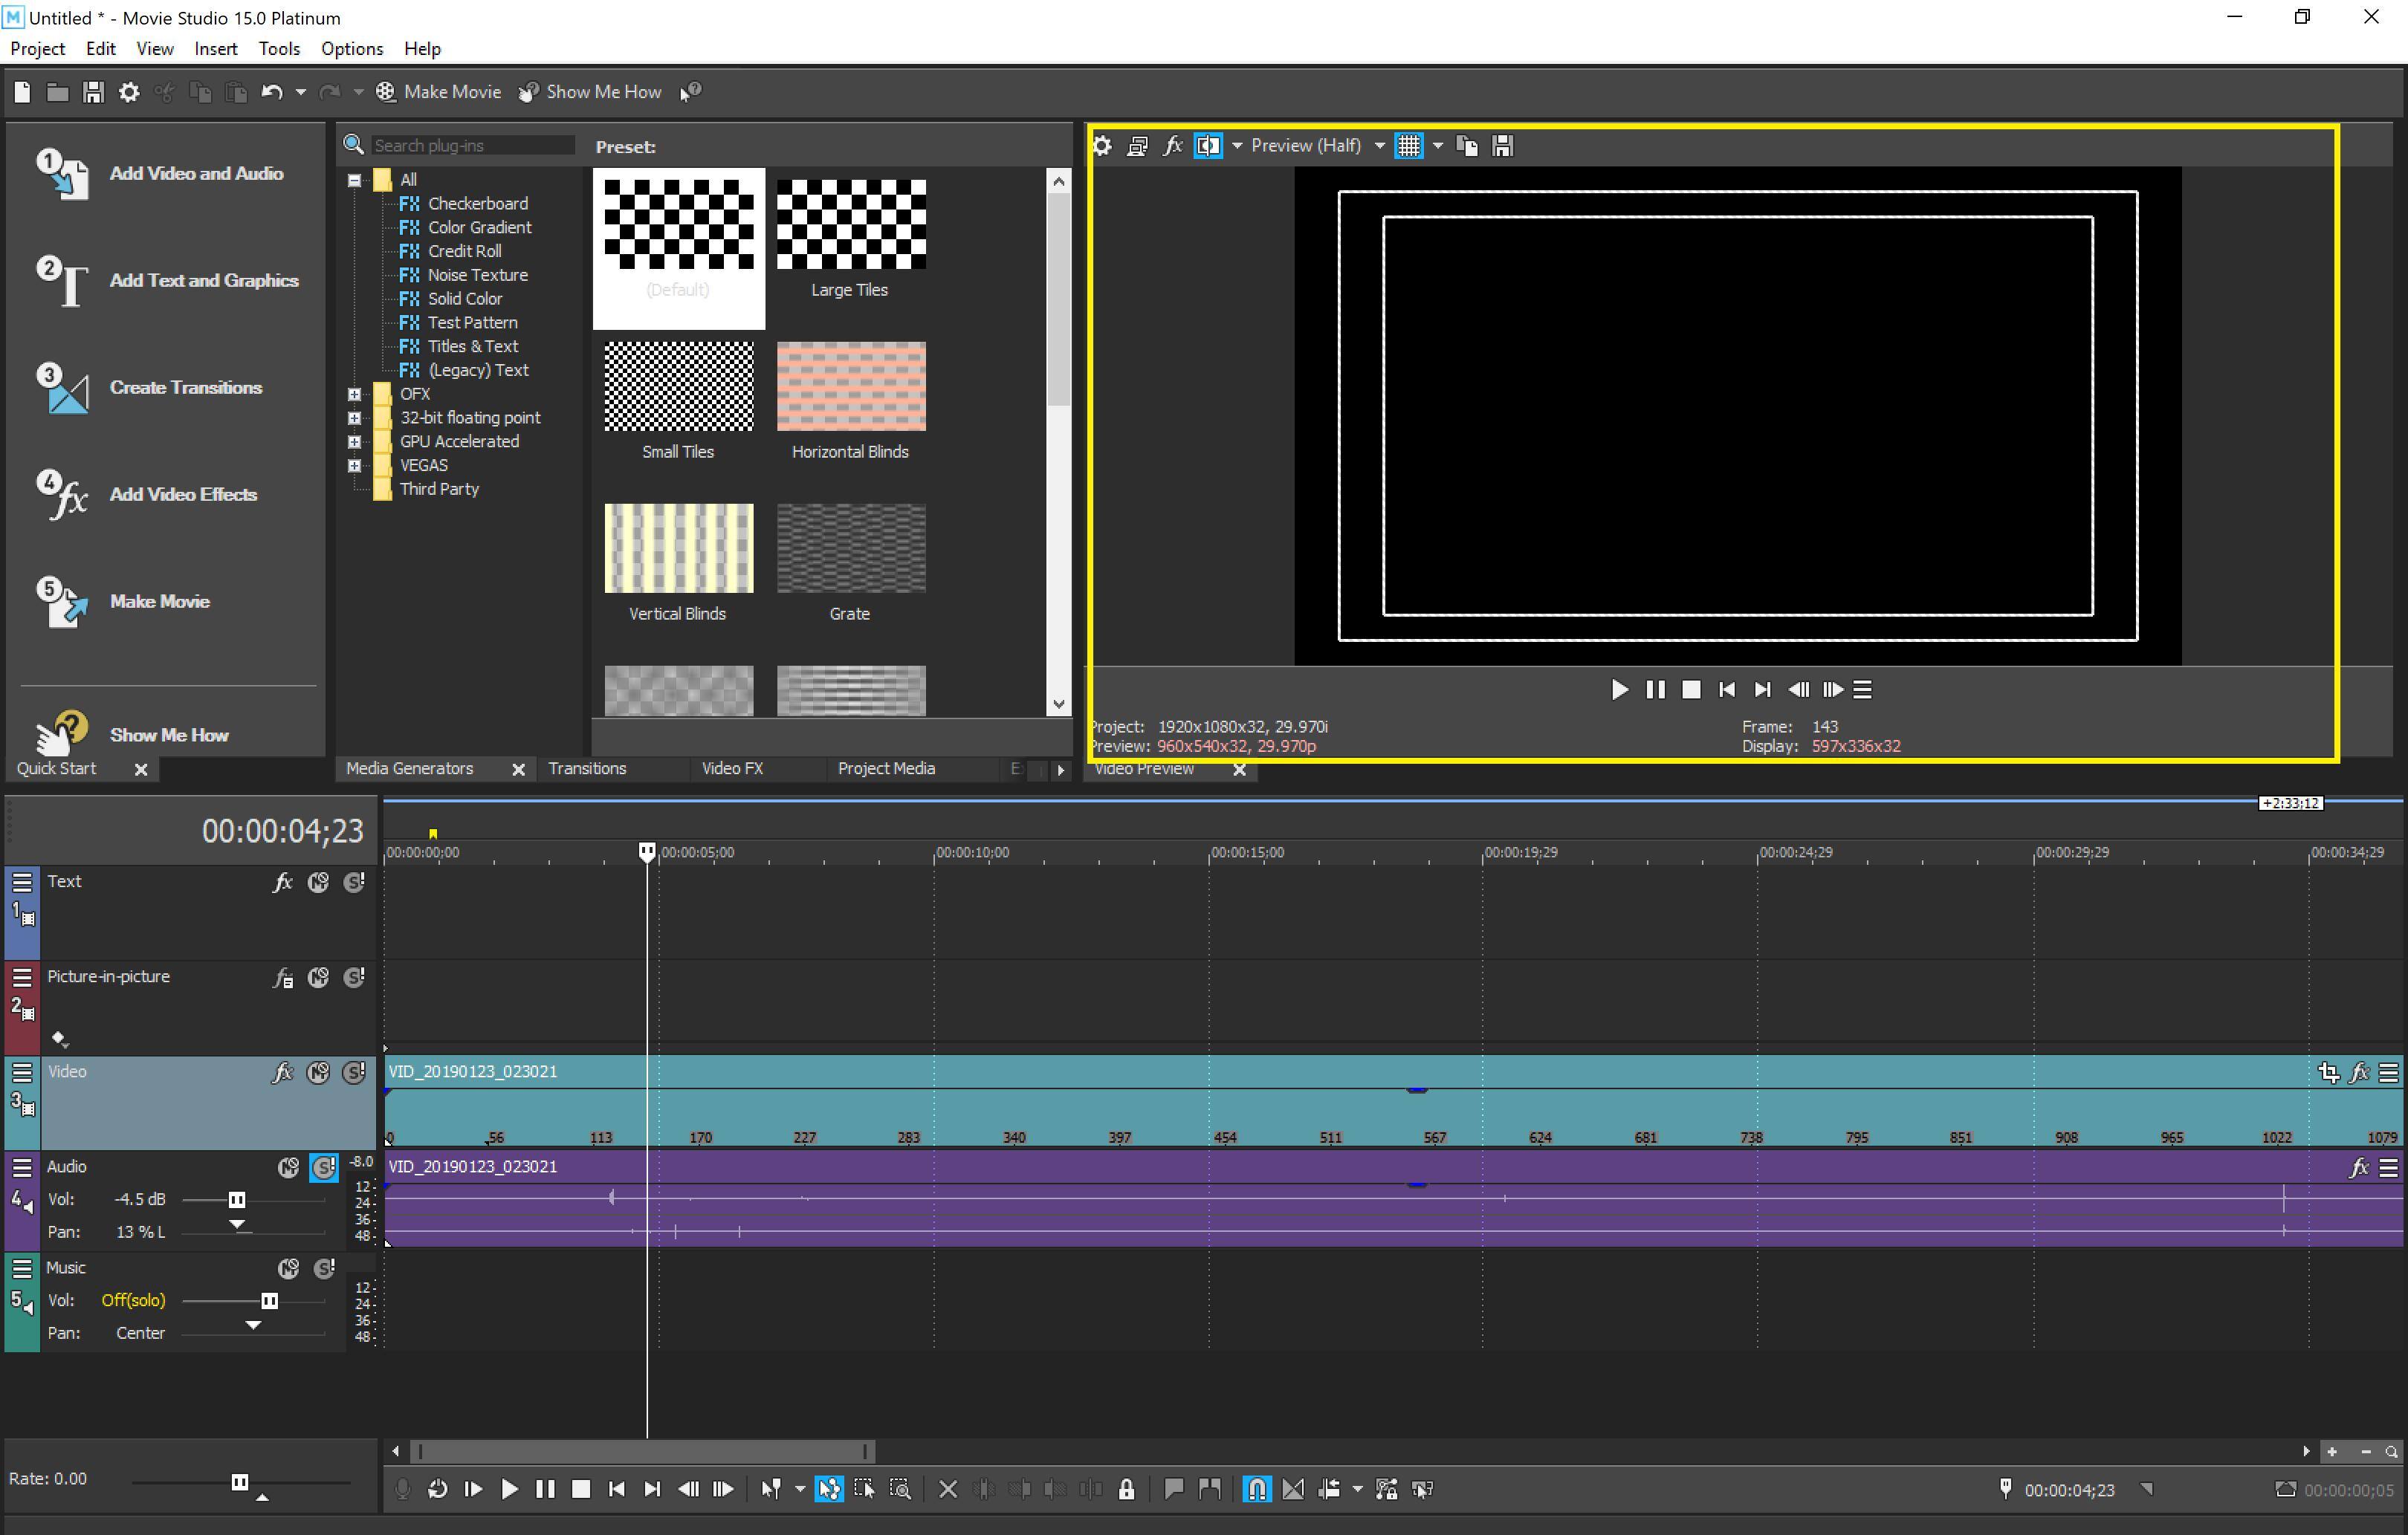Collapse the All folder in plug-in tree

pyautogui.click(x=354, y=180)
